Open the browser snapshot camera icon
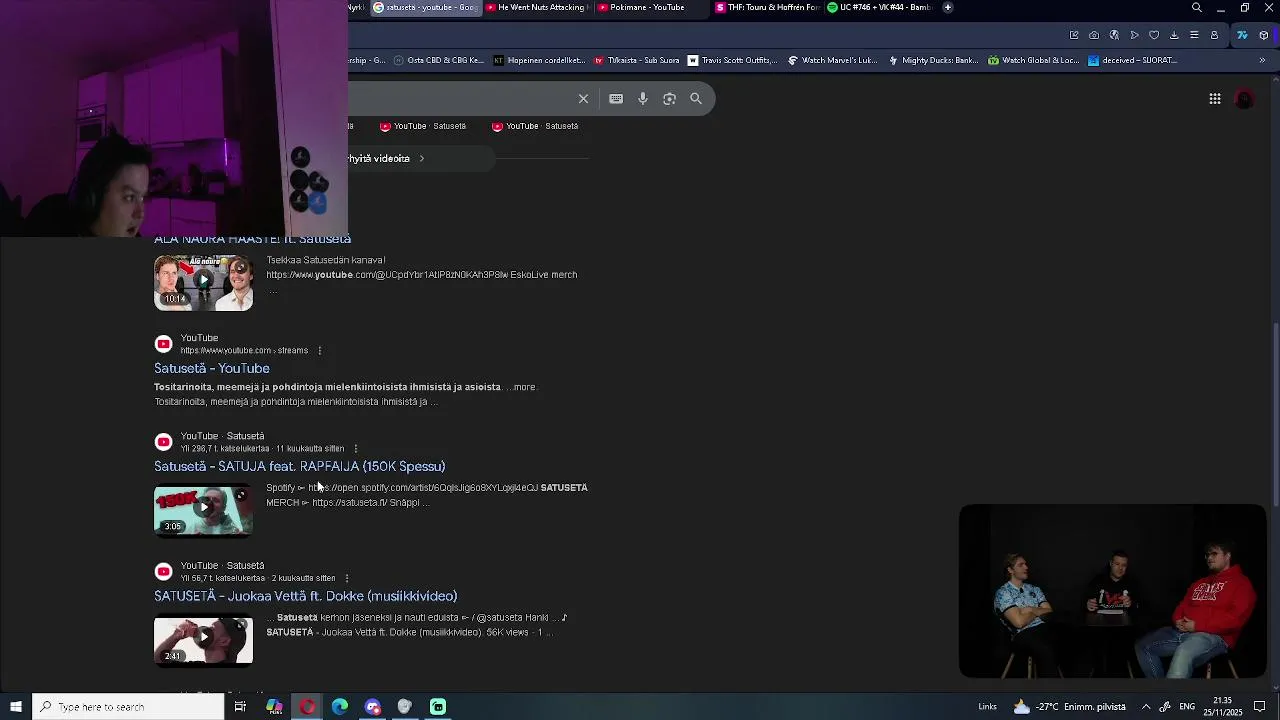This screenshot has height=720, width=1280. pyautogui.click(x=1094, y=35)
